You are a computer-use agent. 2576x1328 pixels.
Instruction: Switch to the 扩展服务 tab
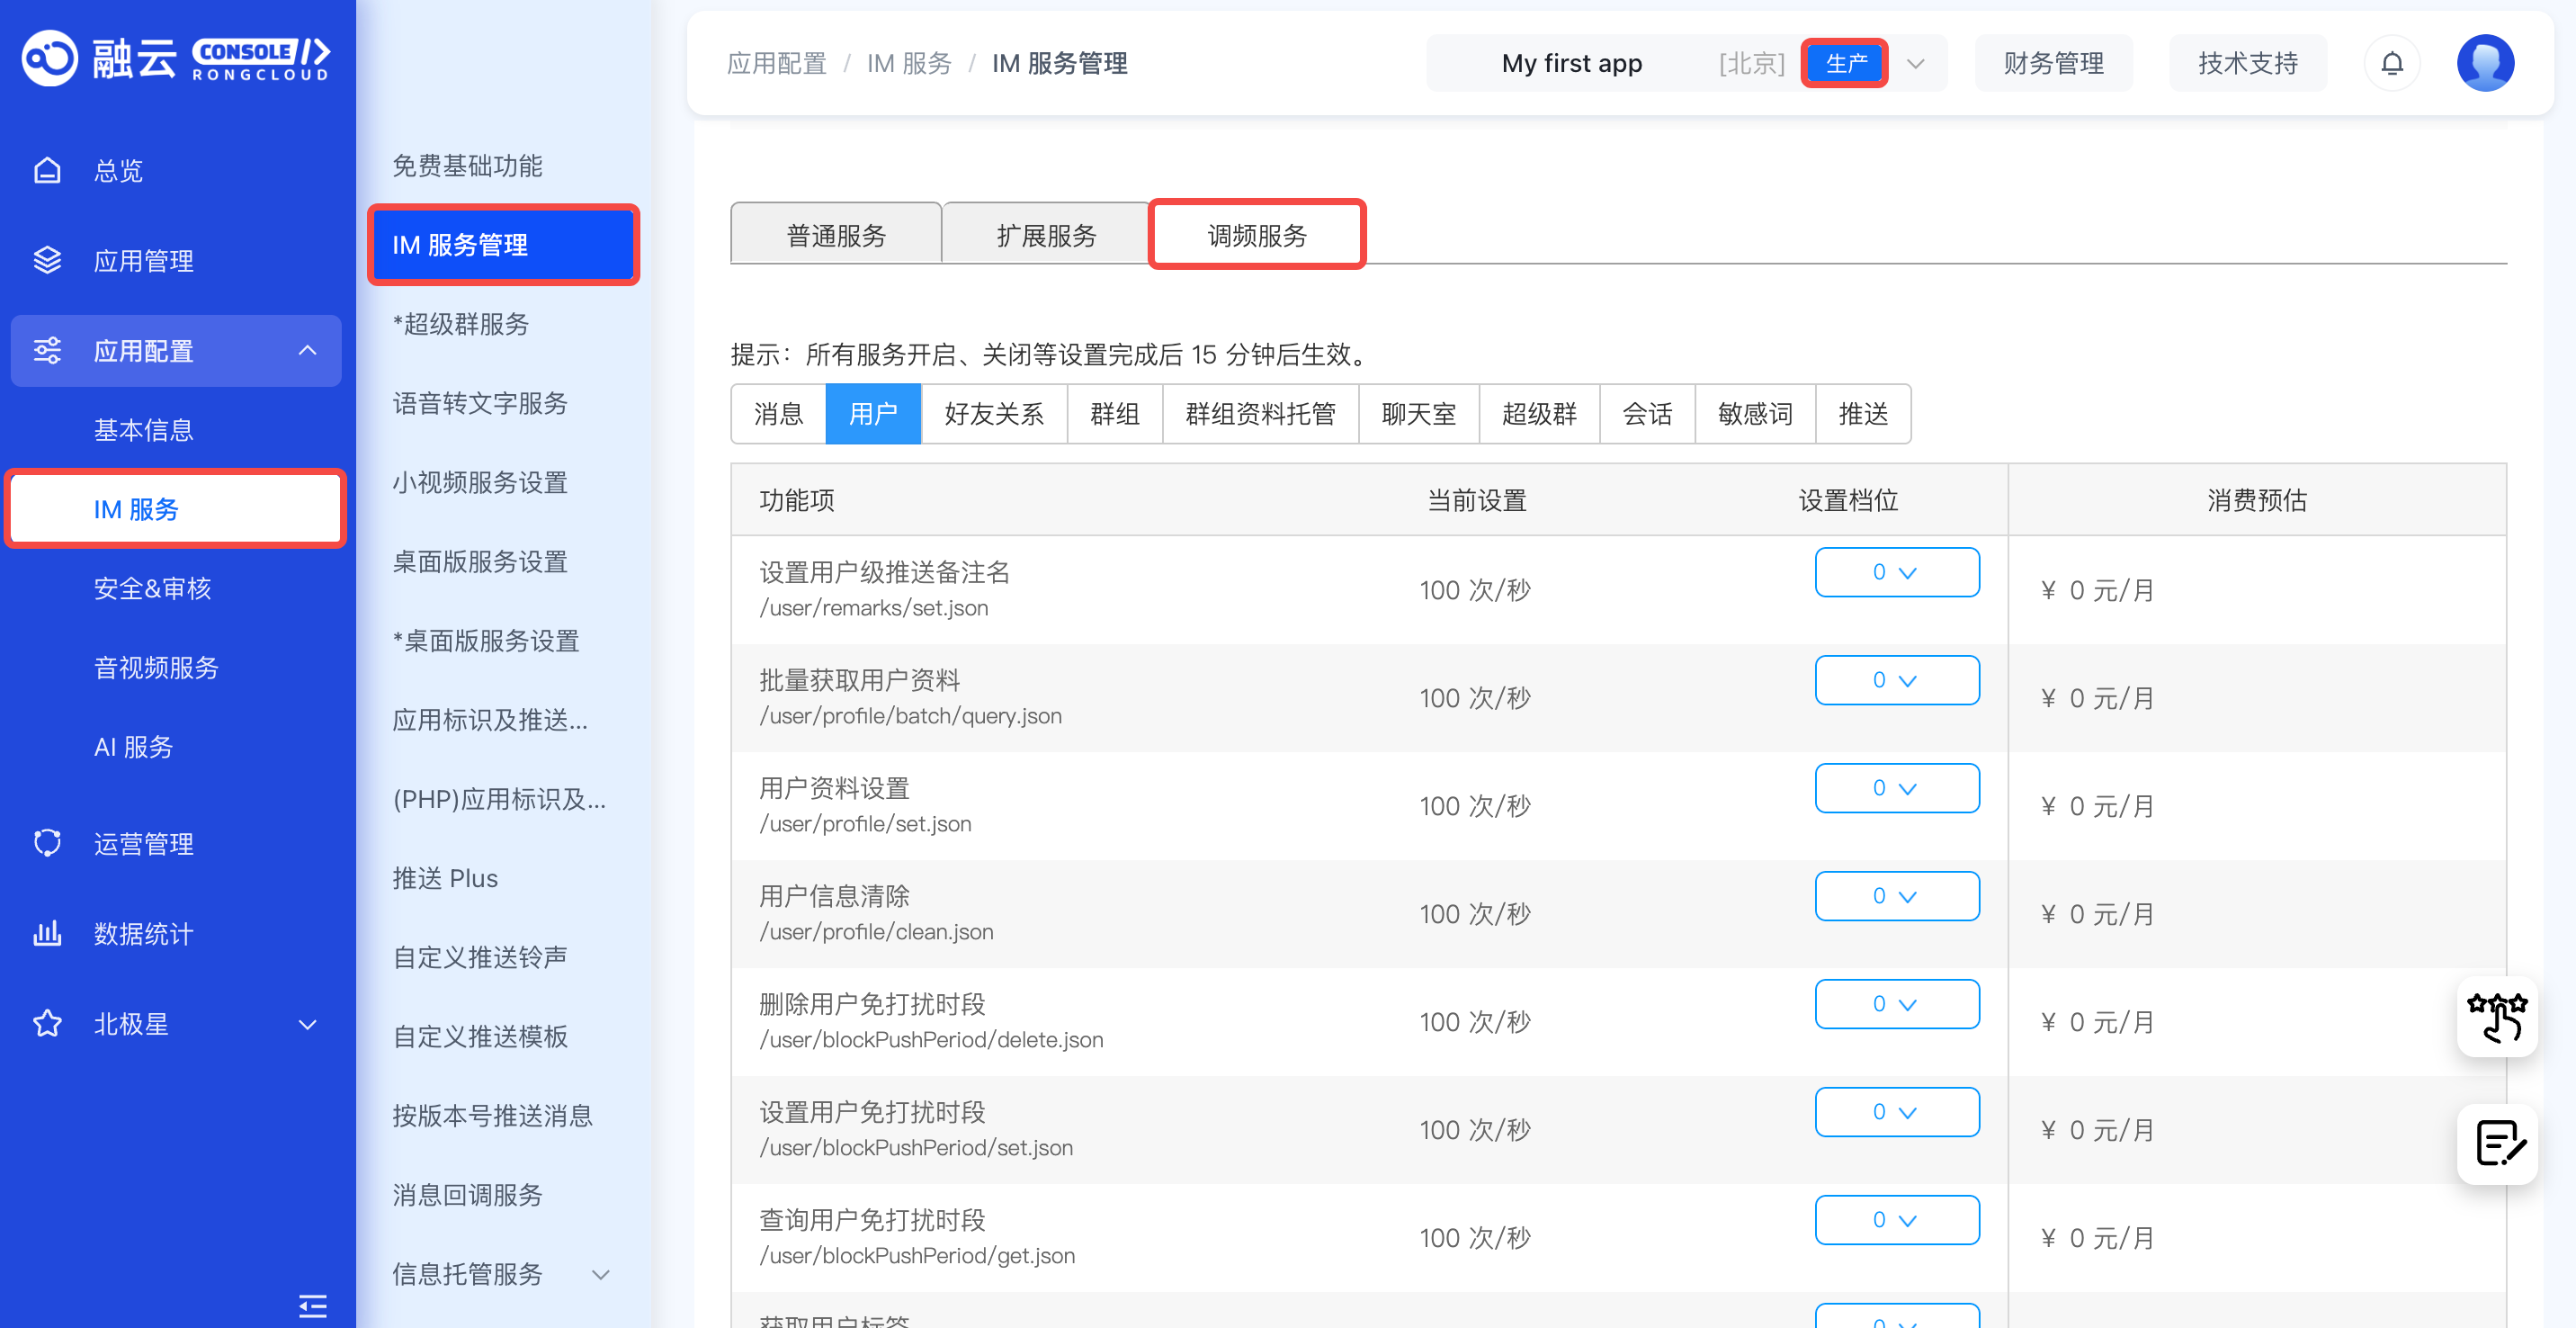coord(1046,234)
